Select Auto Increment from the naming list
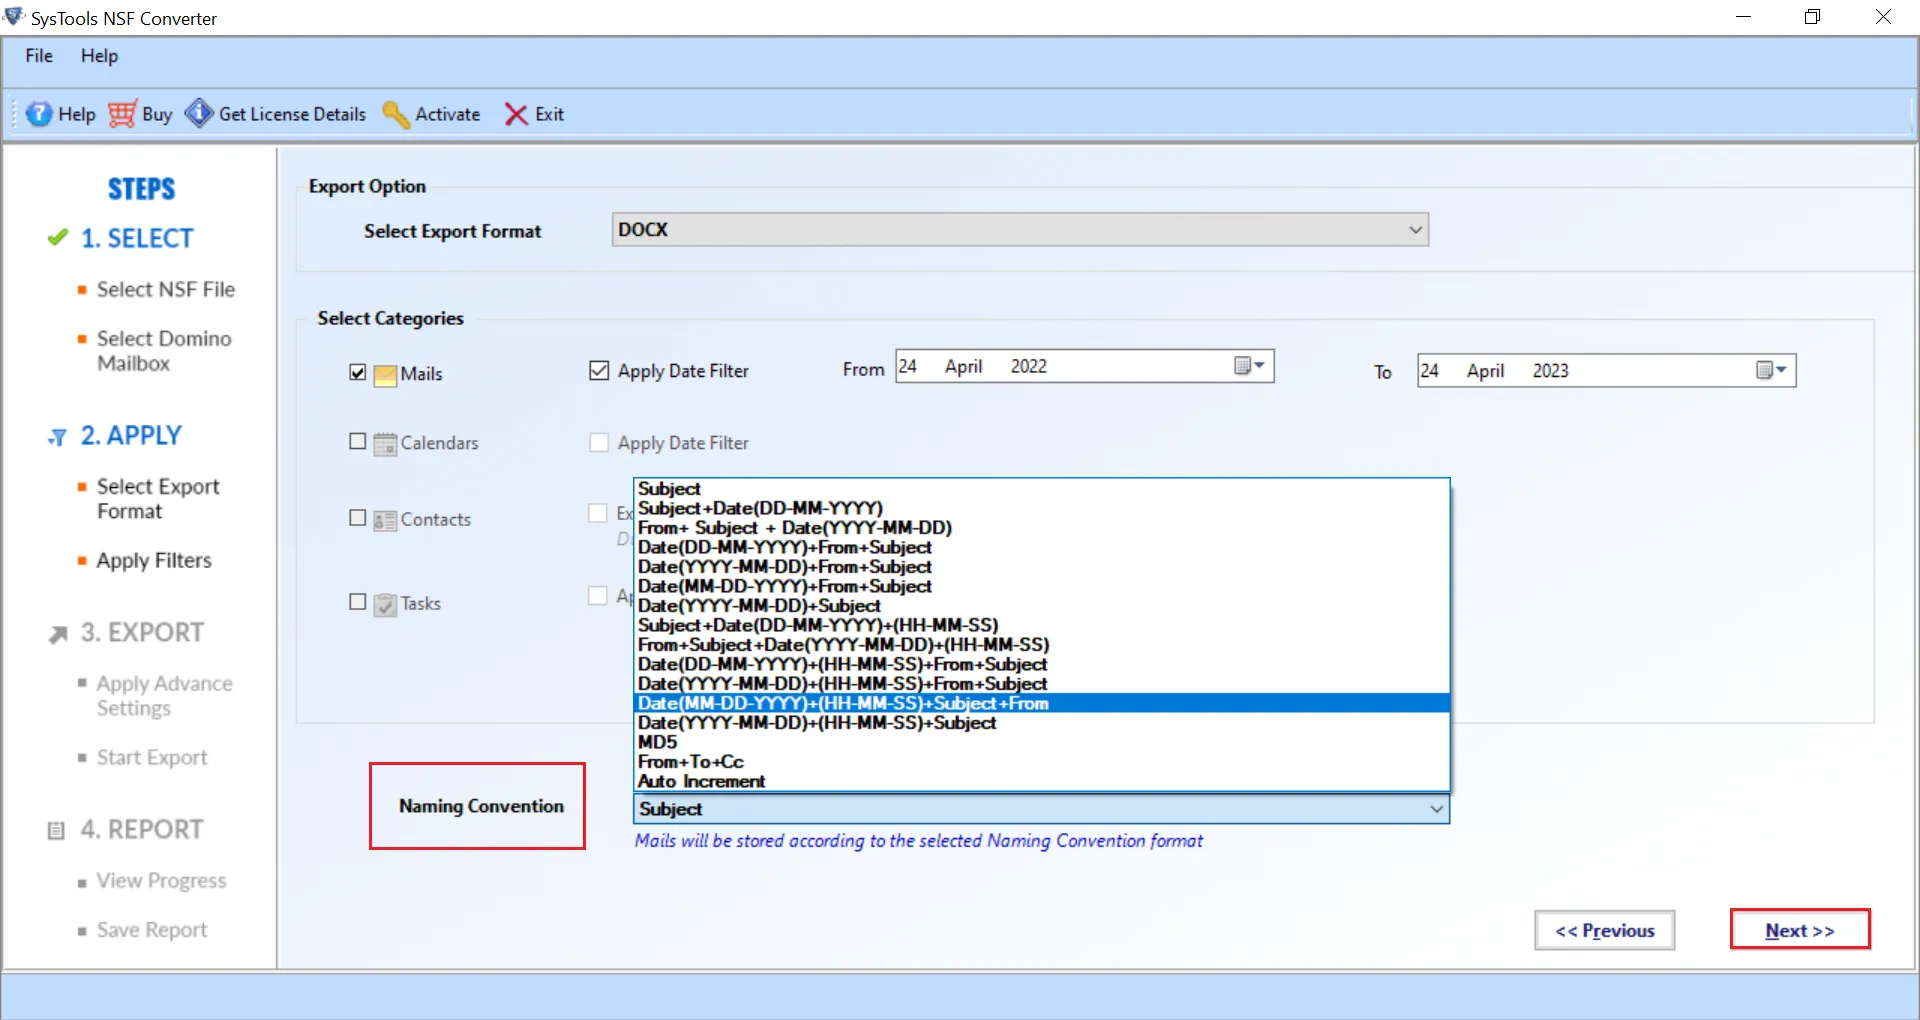This screenshot has width=1920, height=1020. tap(701, 781)
